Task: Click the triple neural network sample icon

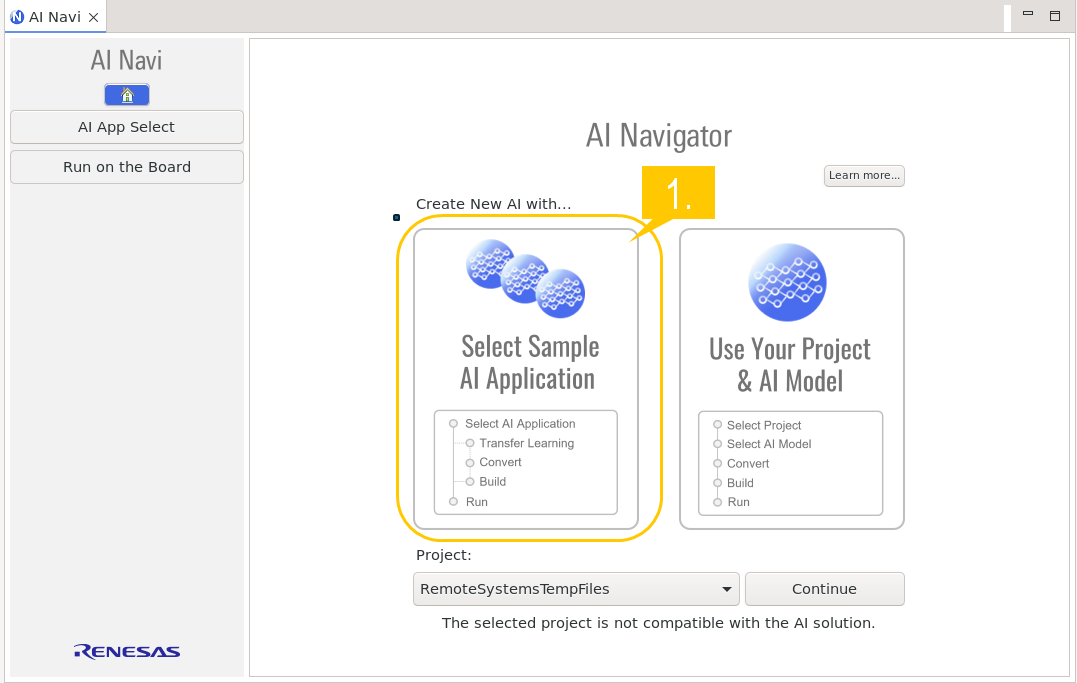Action: (526, 279)
